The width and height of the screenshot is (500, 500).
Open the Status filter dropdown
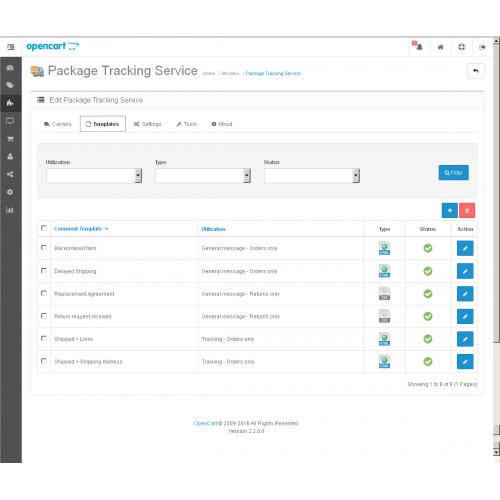[312, 176]
